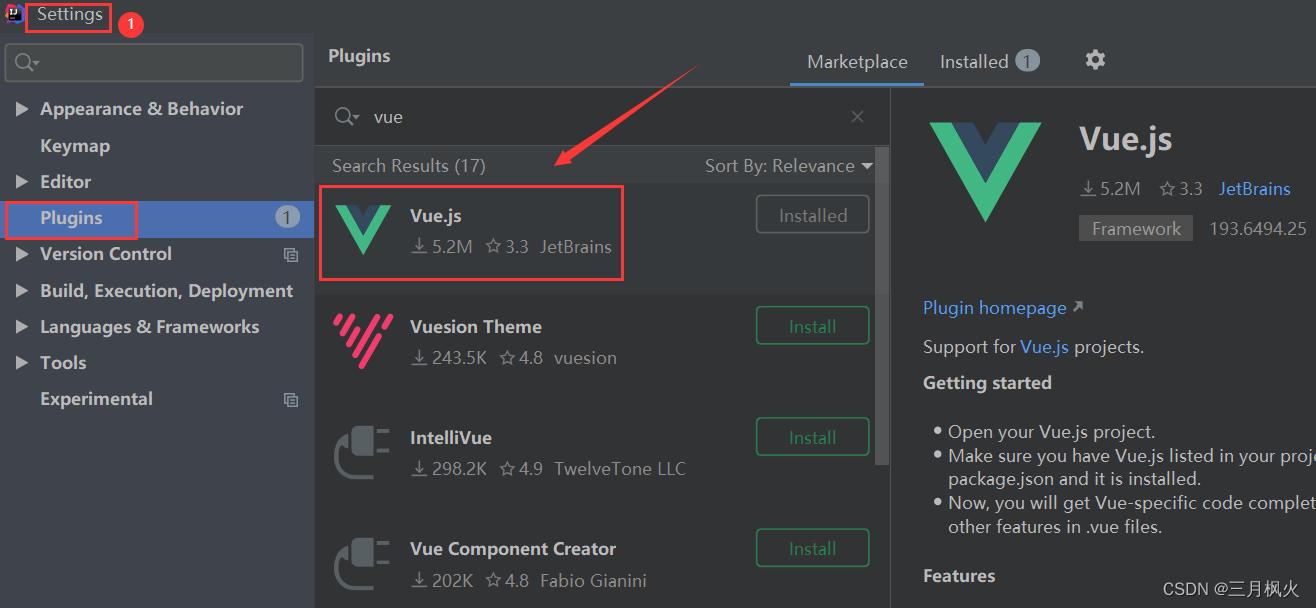Install the IntelliVue plugin
Image resolution: width=1316 pixels, height=608 pixels.
click(x=812, y=437)
